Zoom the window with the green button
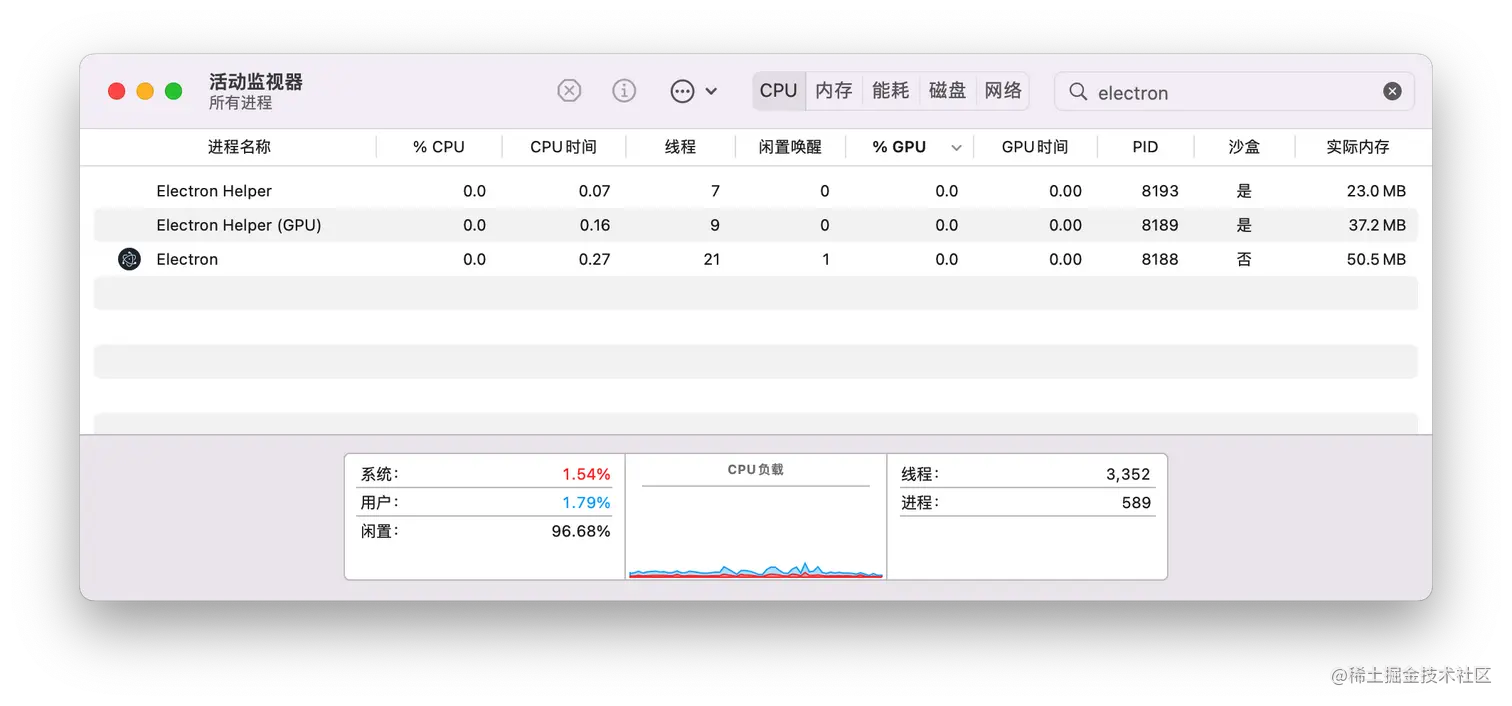Viewport: 1512px width, 706px height. (173, 91)
